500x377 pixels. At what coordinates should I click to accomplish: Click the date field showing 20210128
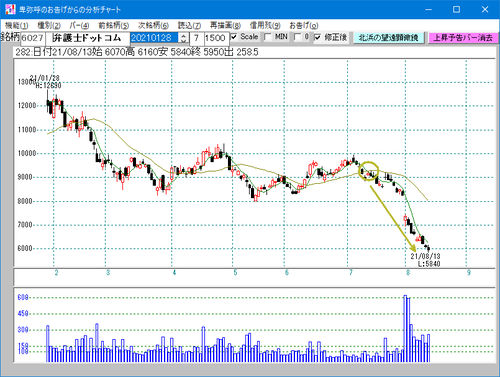[x=154, y=38]
